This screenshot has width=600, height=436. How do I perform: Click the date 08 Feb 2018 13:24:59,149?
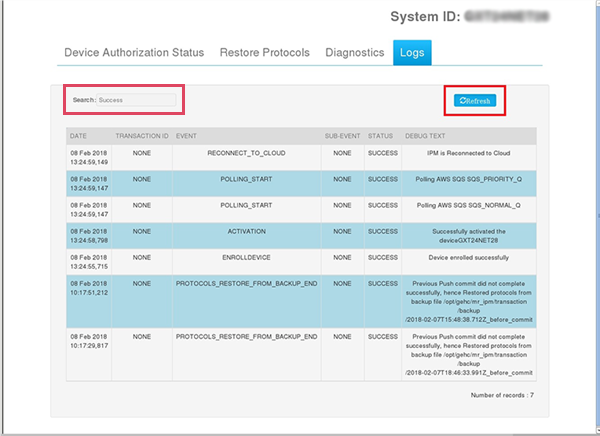pyautogui.click(x=89, y=157)
